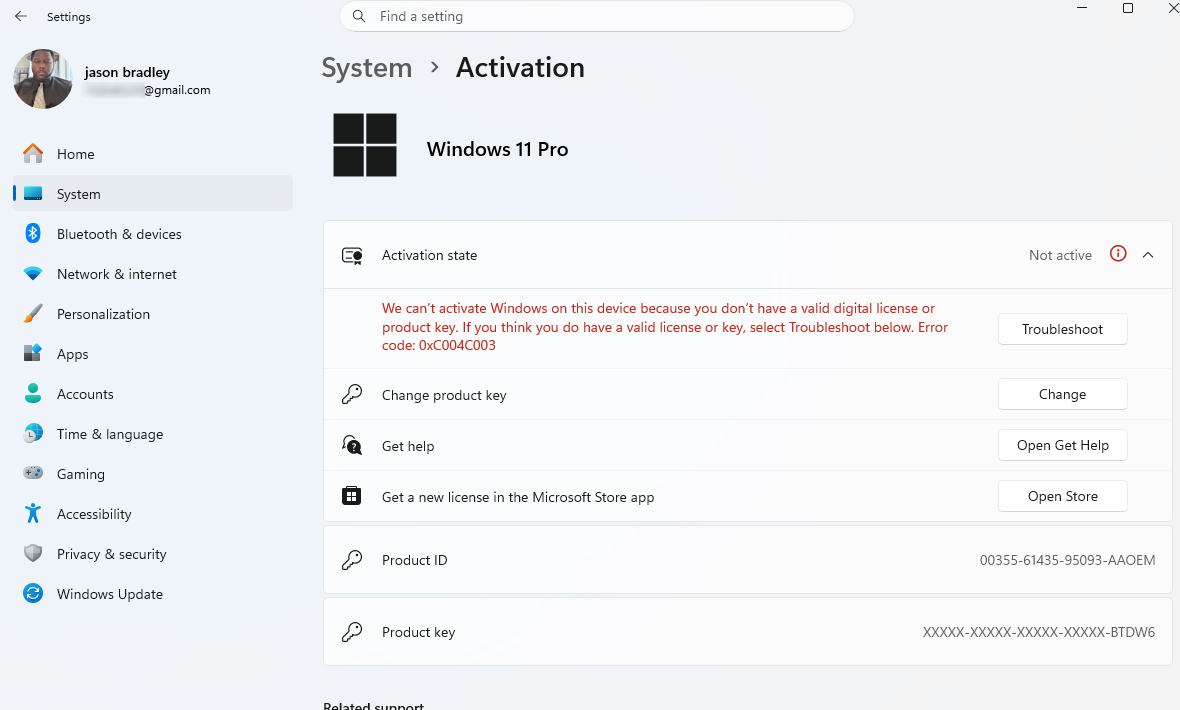Viewport: 1180px width, 710px height.
Task: Open Windows Update settings
Action: (x=153, y=593)
